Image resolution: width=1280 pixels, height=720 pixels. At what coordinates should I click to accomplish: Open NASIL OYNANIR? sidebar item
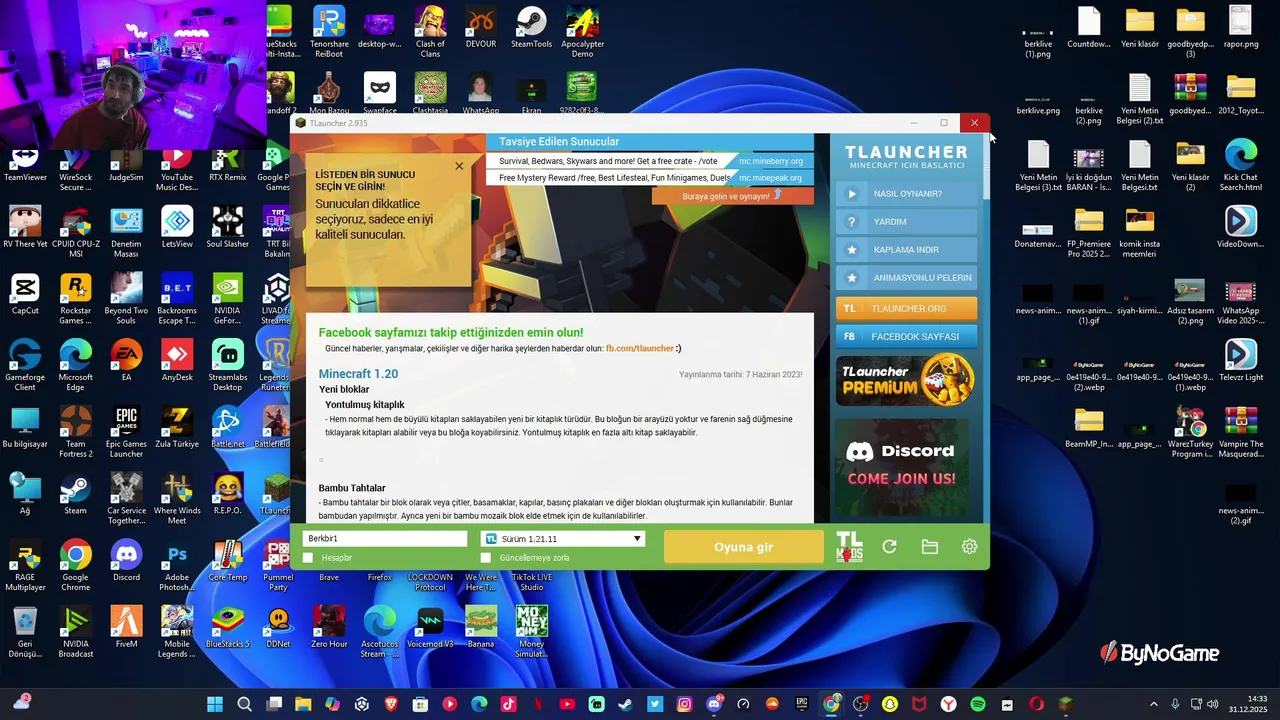pyautogui.click(x=906, y=193)
